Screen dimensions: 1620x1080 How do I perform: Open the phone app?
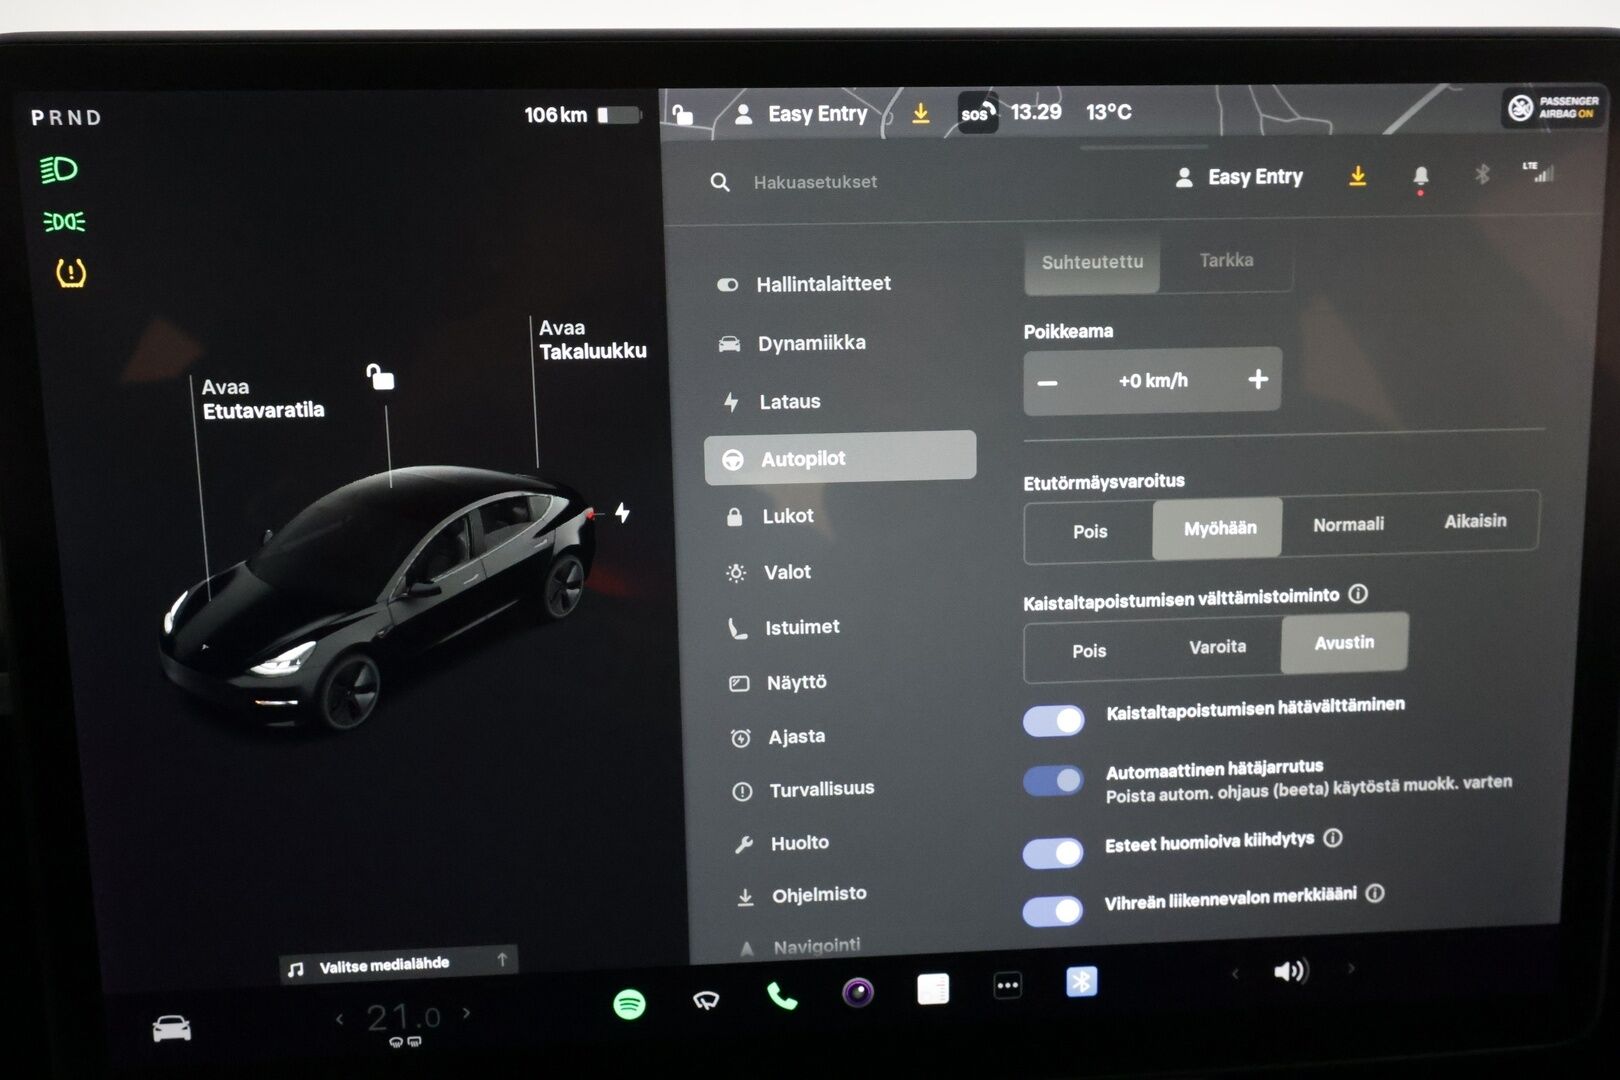(781, 996)
